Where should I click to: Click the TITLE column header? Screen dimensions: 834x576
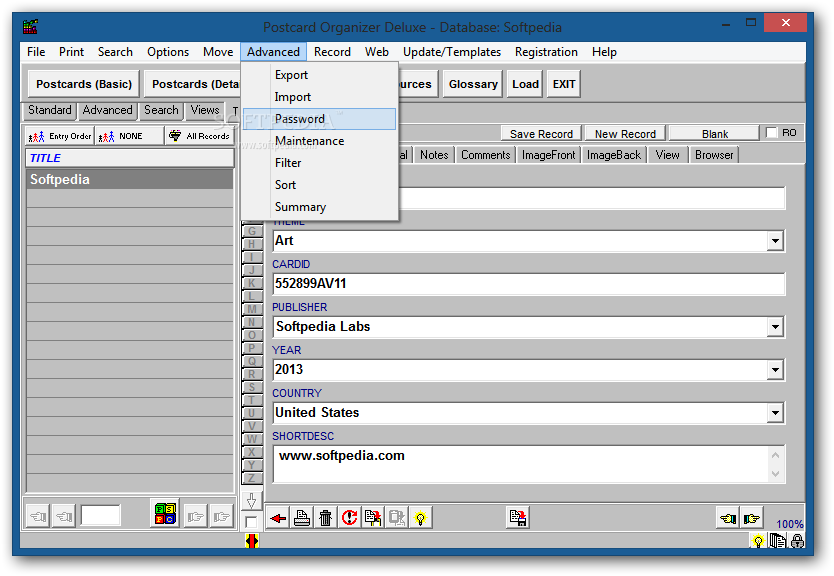point(130,158)
